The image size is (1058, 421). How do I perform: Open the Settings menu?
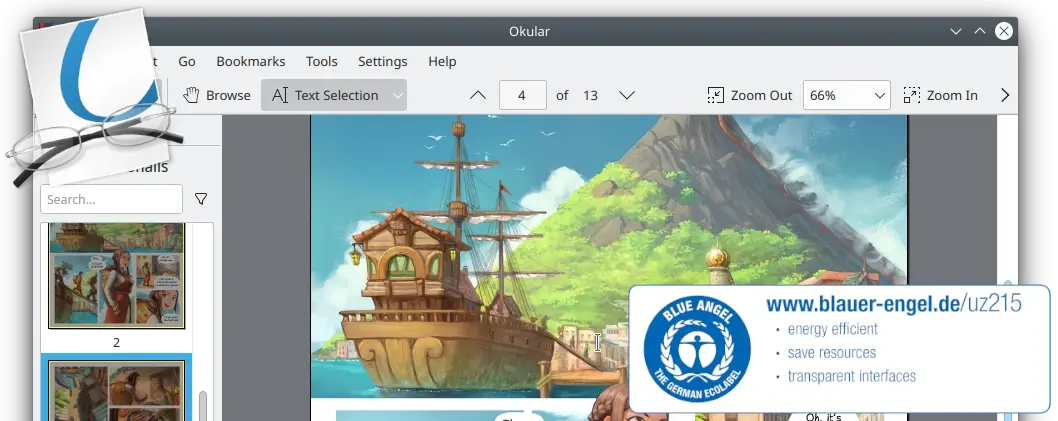[x=383, y=61]
